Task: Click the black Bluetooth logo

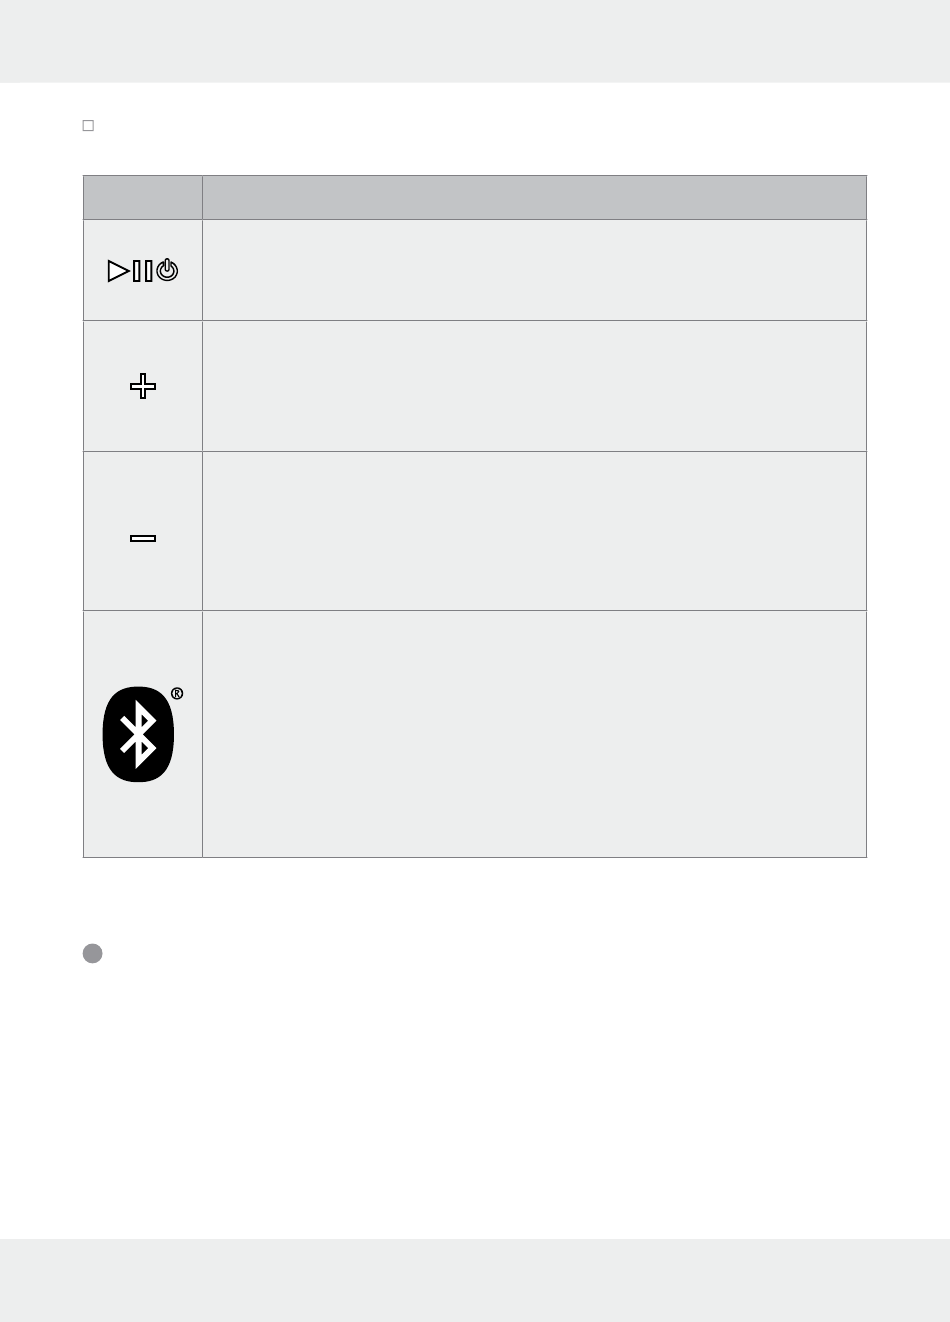Action: 138,734
